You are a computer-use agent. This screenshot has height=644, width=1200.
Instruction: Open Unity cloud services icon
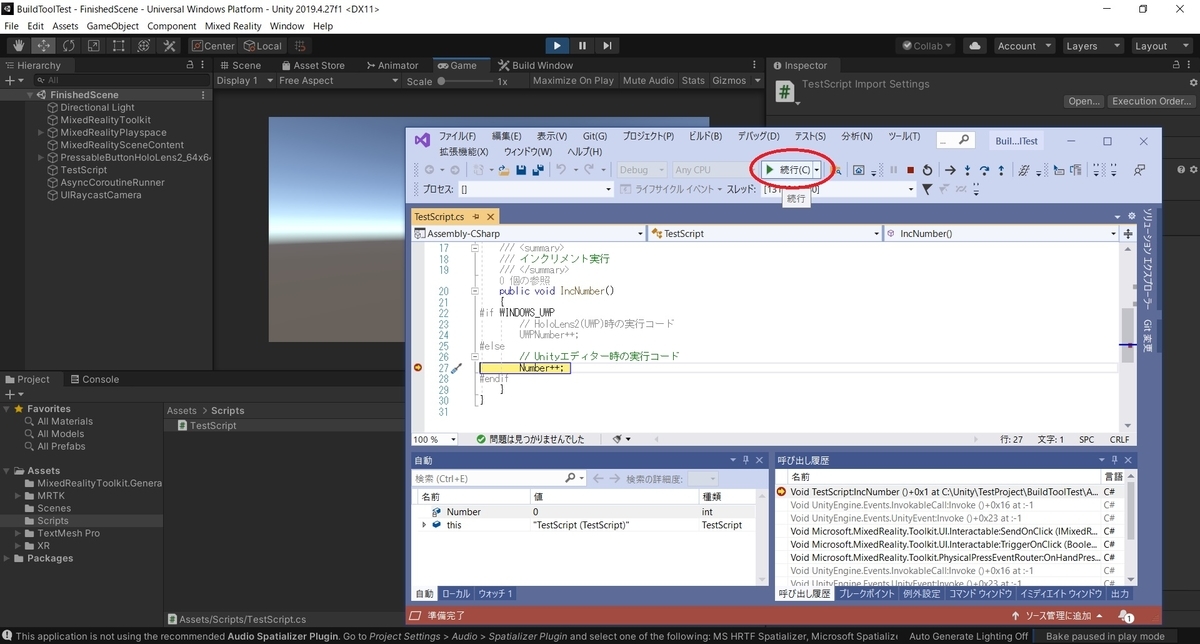point(976,46)
